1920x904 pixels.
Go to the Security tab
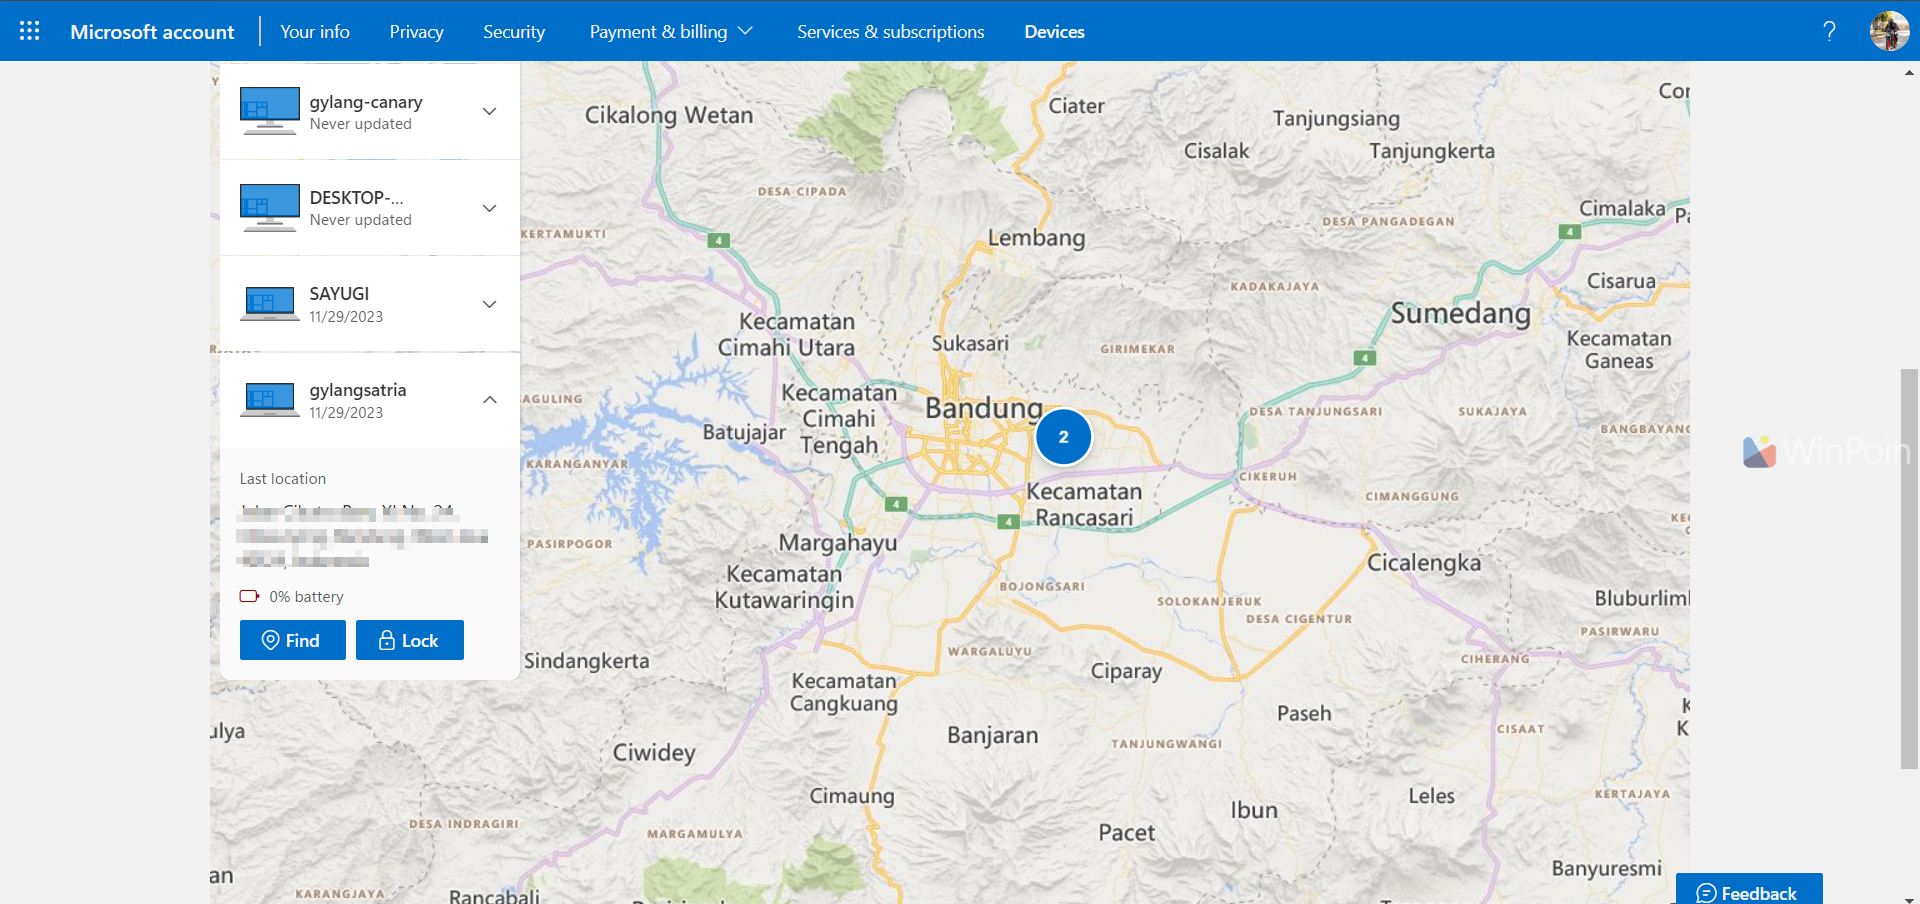[x=514, y=31]
